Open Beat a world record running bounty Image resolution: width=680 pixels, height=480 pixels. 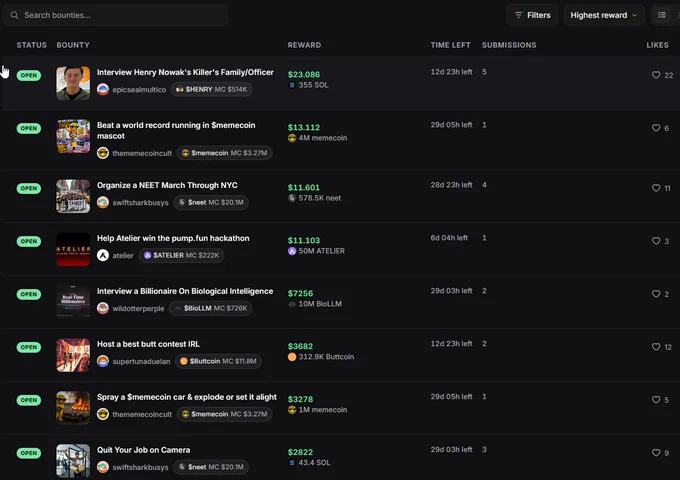(x=176, y=131)
